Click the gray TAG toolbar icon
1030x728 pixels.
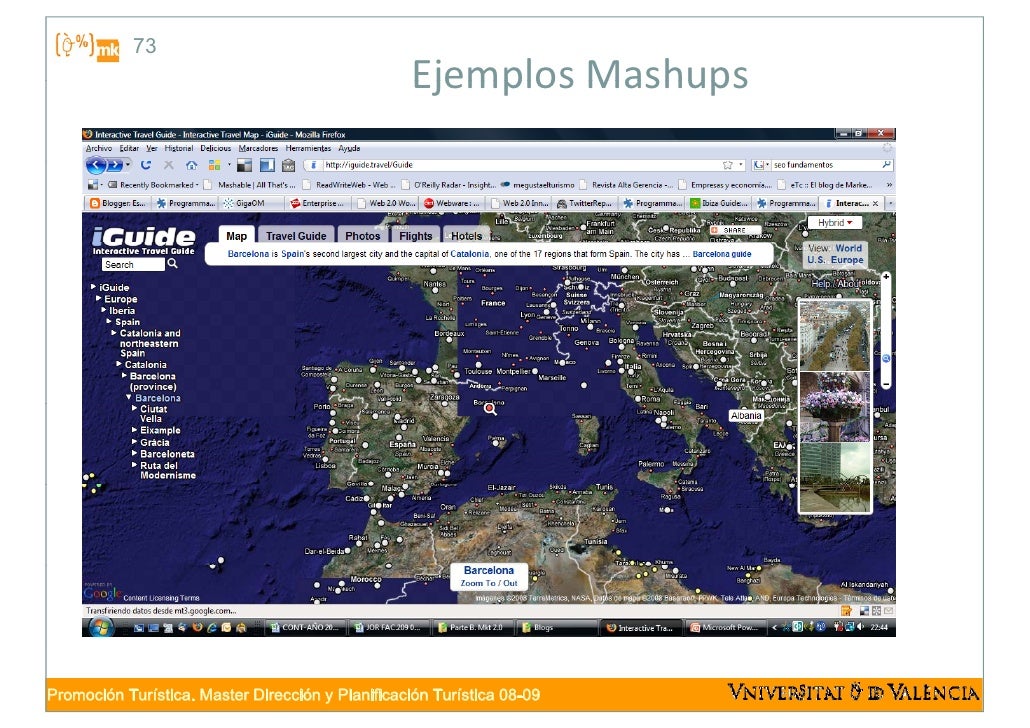pos(288,165)
